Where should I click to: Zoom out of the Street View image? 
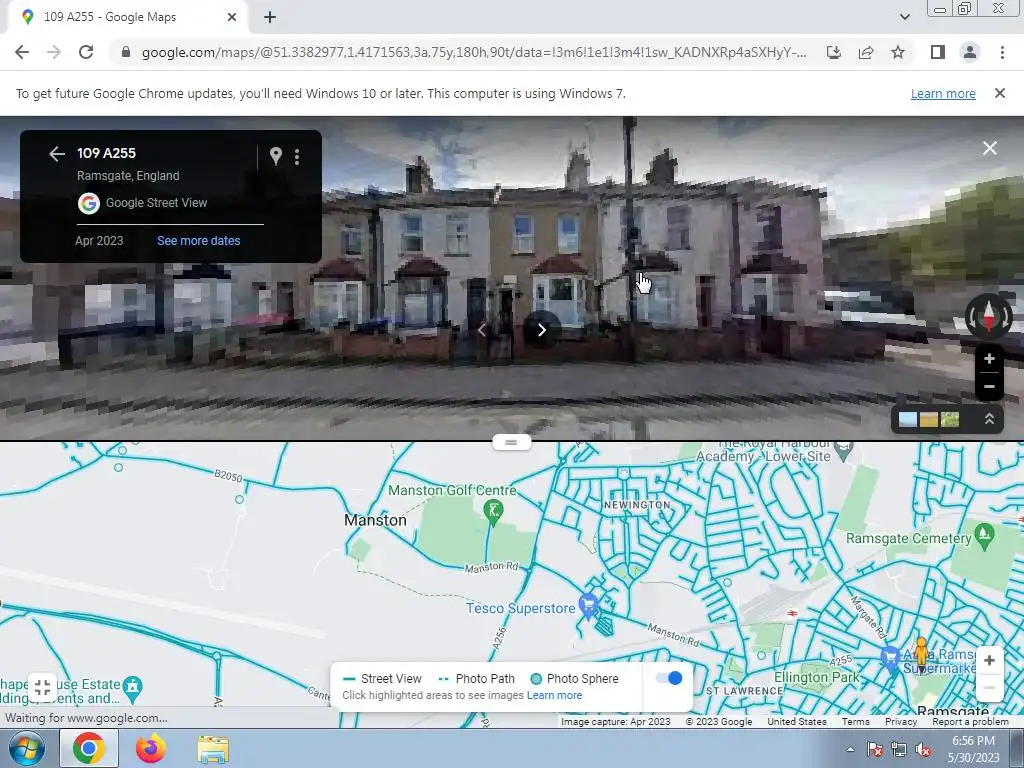tap(989, 387)
